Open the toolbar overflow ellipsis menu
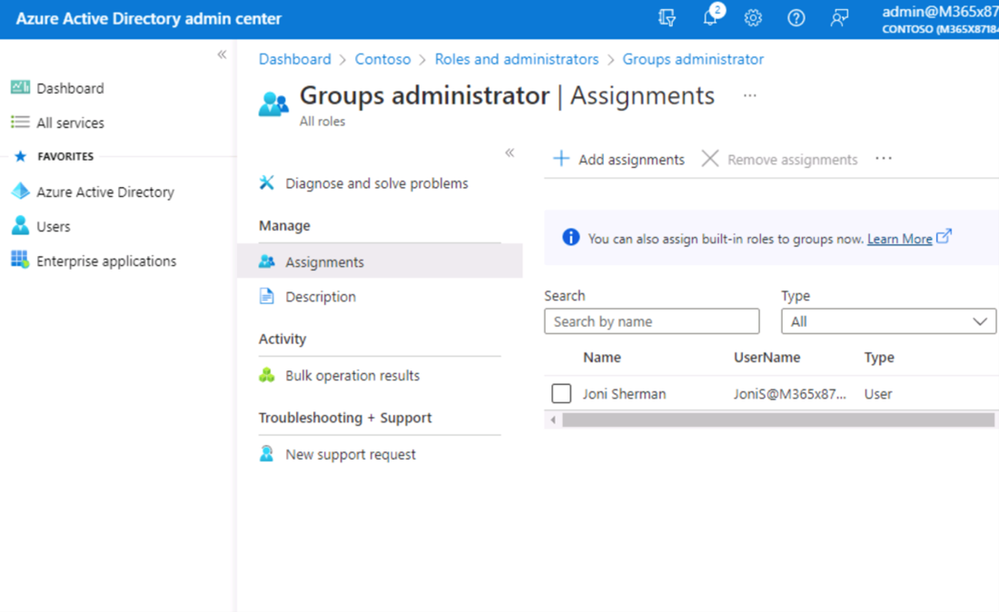 pos(884,158)
